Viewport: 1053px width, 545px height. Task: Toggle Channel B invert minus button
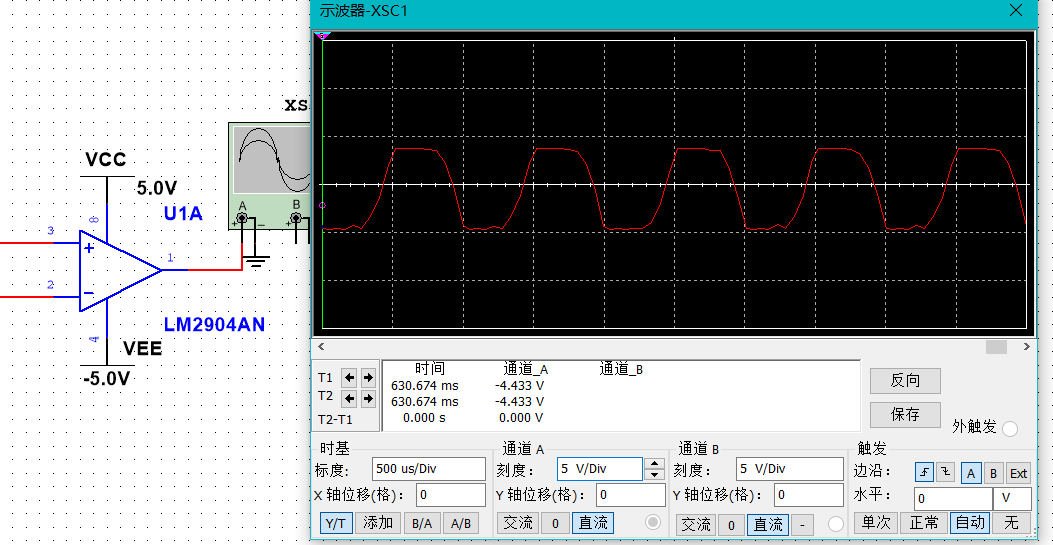click(803, 524)
